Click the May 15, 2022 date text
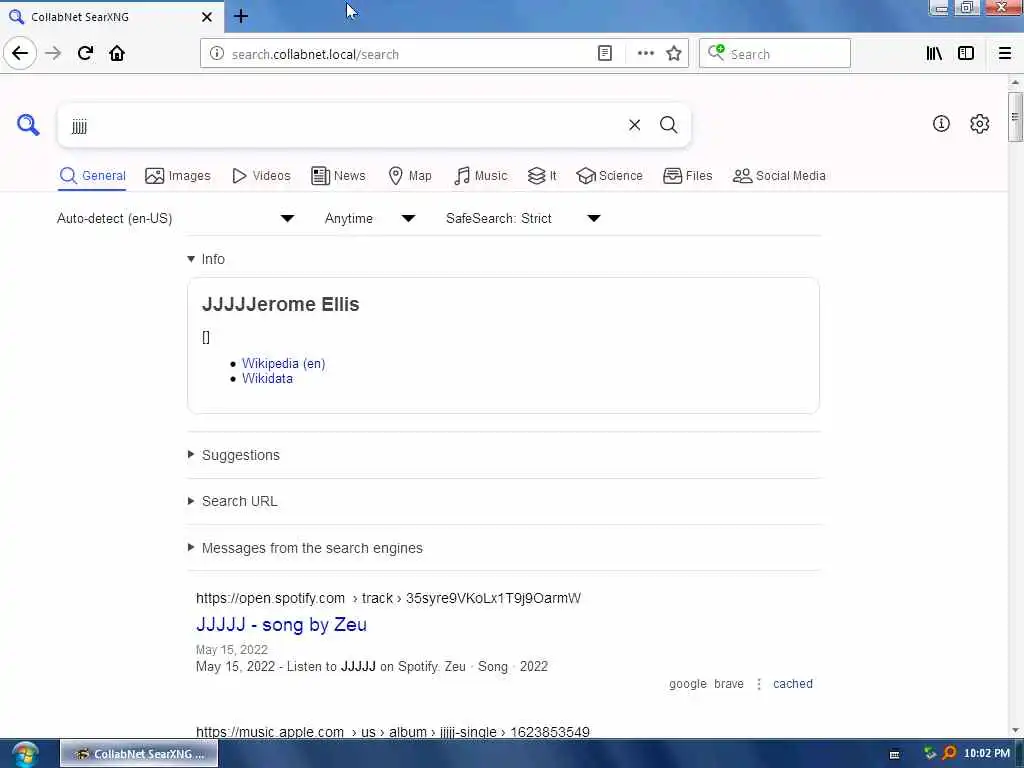 click(x=232, y=650)
